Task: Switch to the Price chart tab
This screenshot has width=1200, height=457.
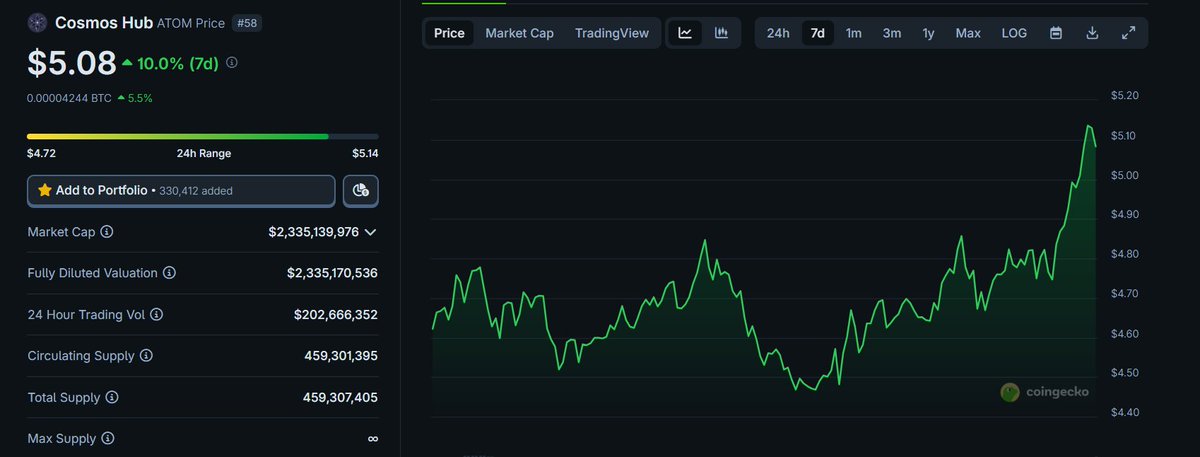Action: tap(449, 33)
